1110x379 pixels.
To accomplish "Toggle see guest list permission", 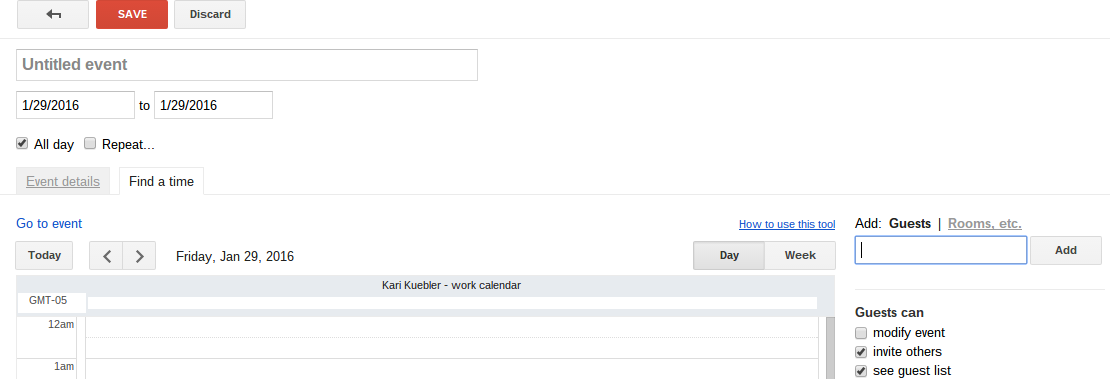I will pyautogui.click(x=861, y=371).
